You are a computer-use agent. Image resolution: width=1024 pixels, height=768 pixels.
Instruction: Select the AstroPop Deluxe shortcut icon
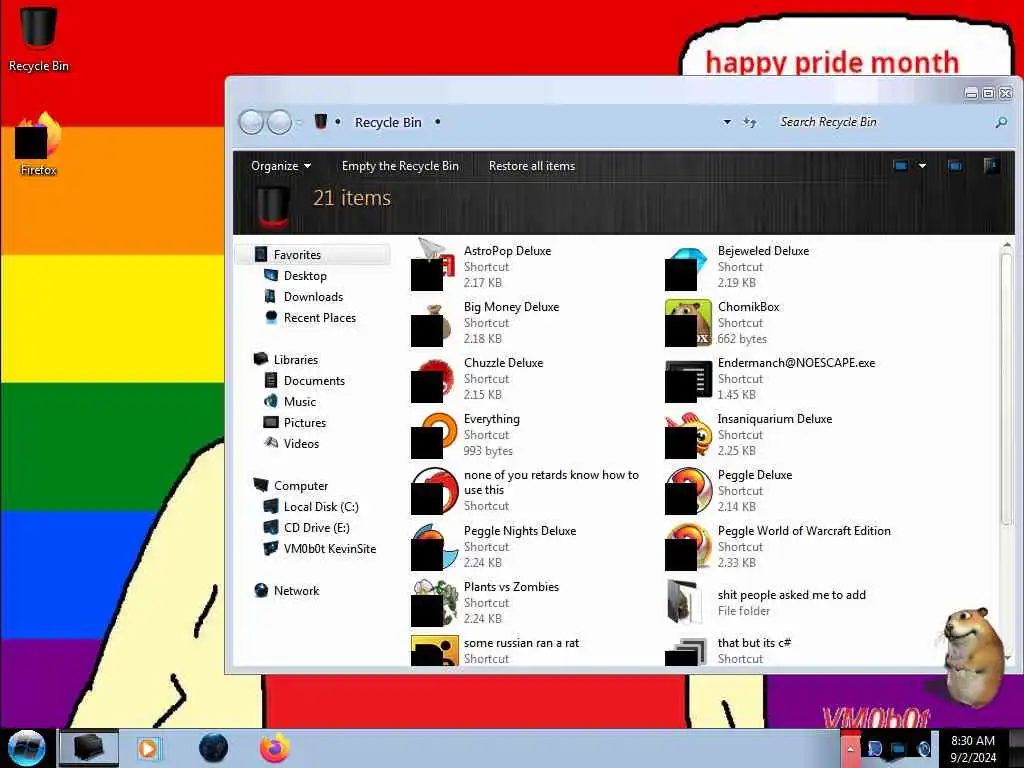[433, 266]
